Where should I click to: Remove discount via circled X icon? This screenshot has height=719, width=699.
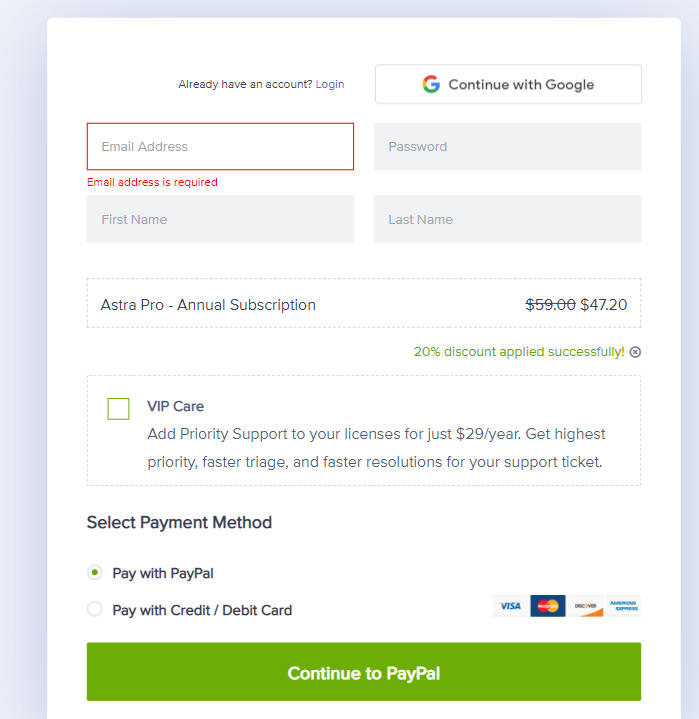tap(635, 352)
